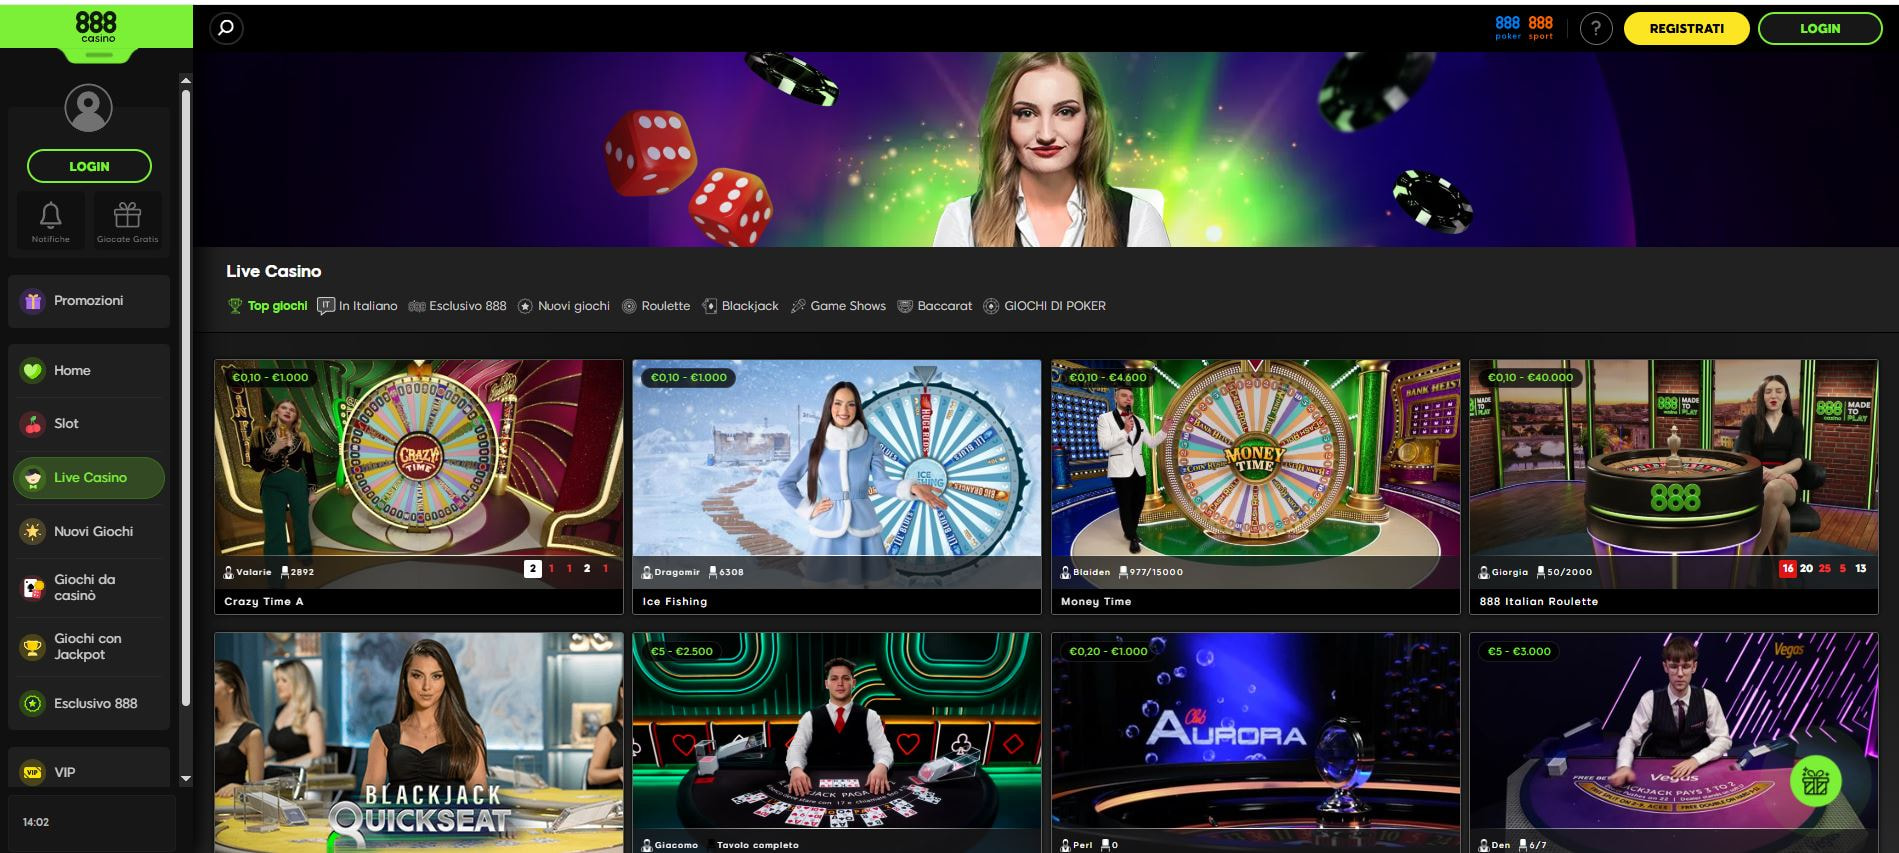Click the Roulette wheel filter icon
Image resolution: width=1899 pixels, height=853 pixels.
pos(629,306)
